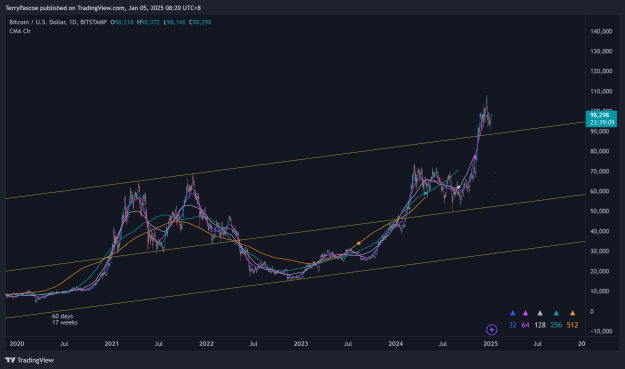Click the TradingView logo at bottom left
This screenshot has width=625, height=369.
point(10,360)
